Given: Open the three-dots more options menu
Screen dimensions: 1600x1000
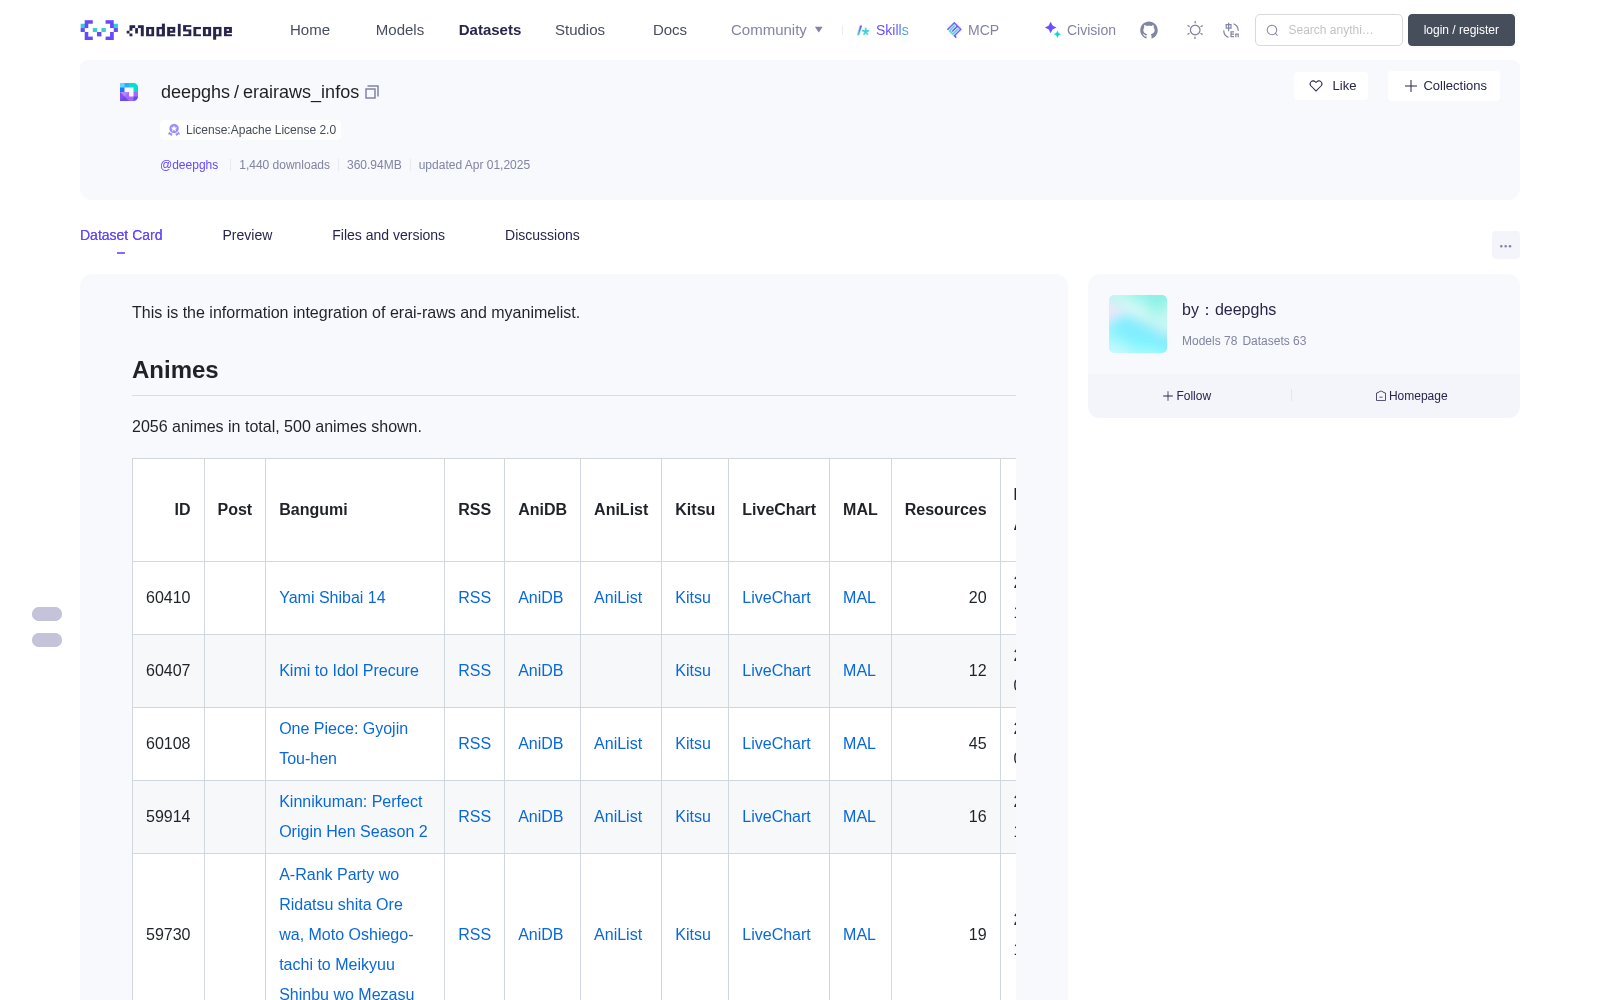Looking at the screenshot, I should tap(1505, 245).
